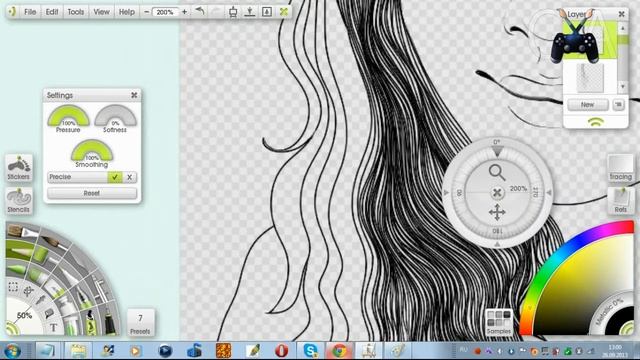Screen dimensions: 640x360
Task: Close the Settings panel
Action: pos(134,95)
